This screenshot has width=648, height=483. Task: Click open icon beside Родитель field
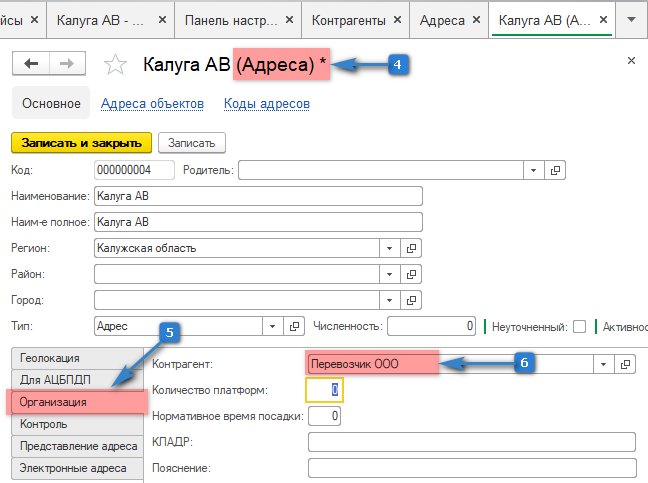pyautogui.click(x=556, y=170)
